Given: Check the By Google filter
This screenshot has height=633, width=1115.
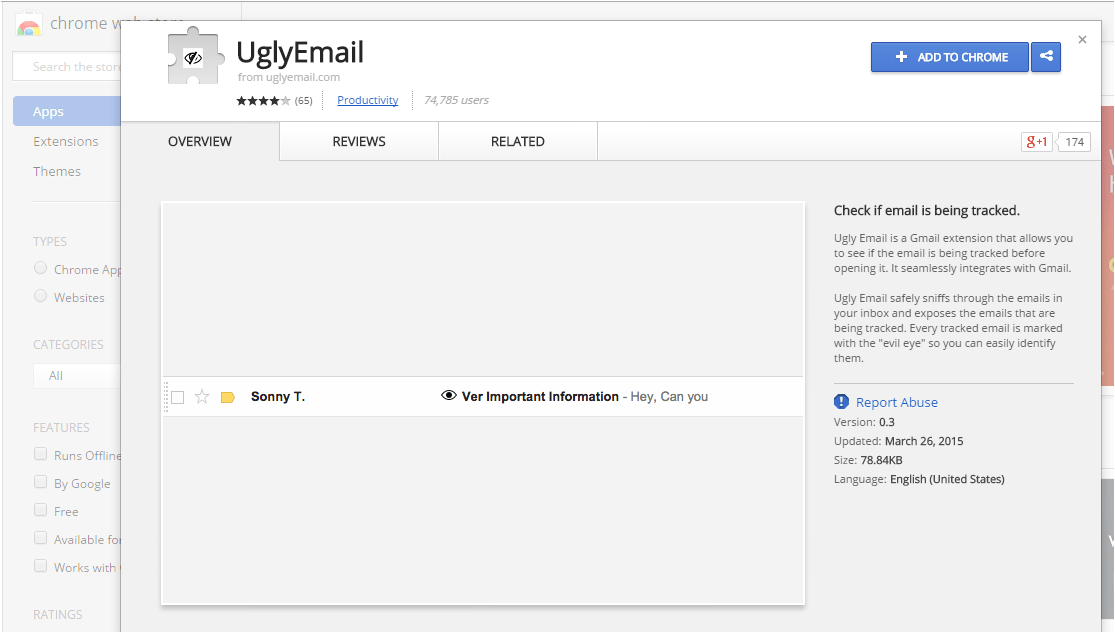Looking at the screenshot, I should coord(41,482).
